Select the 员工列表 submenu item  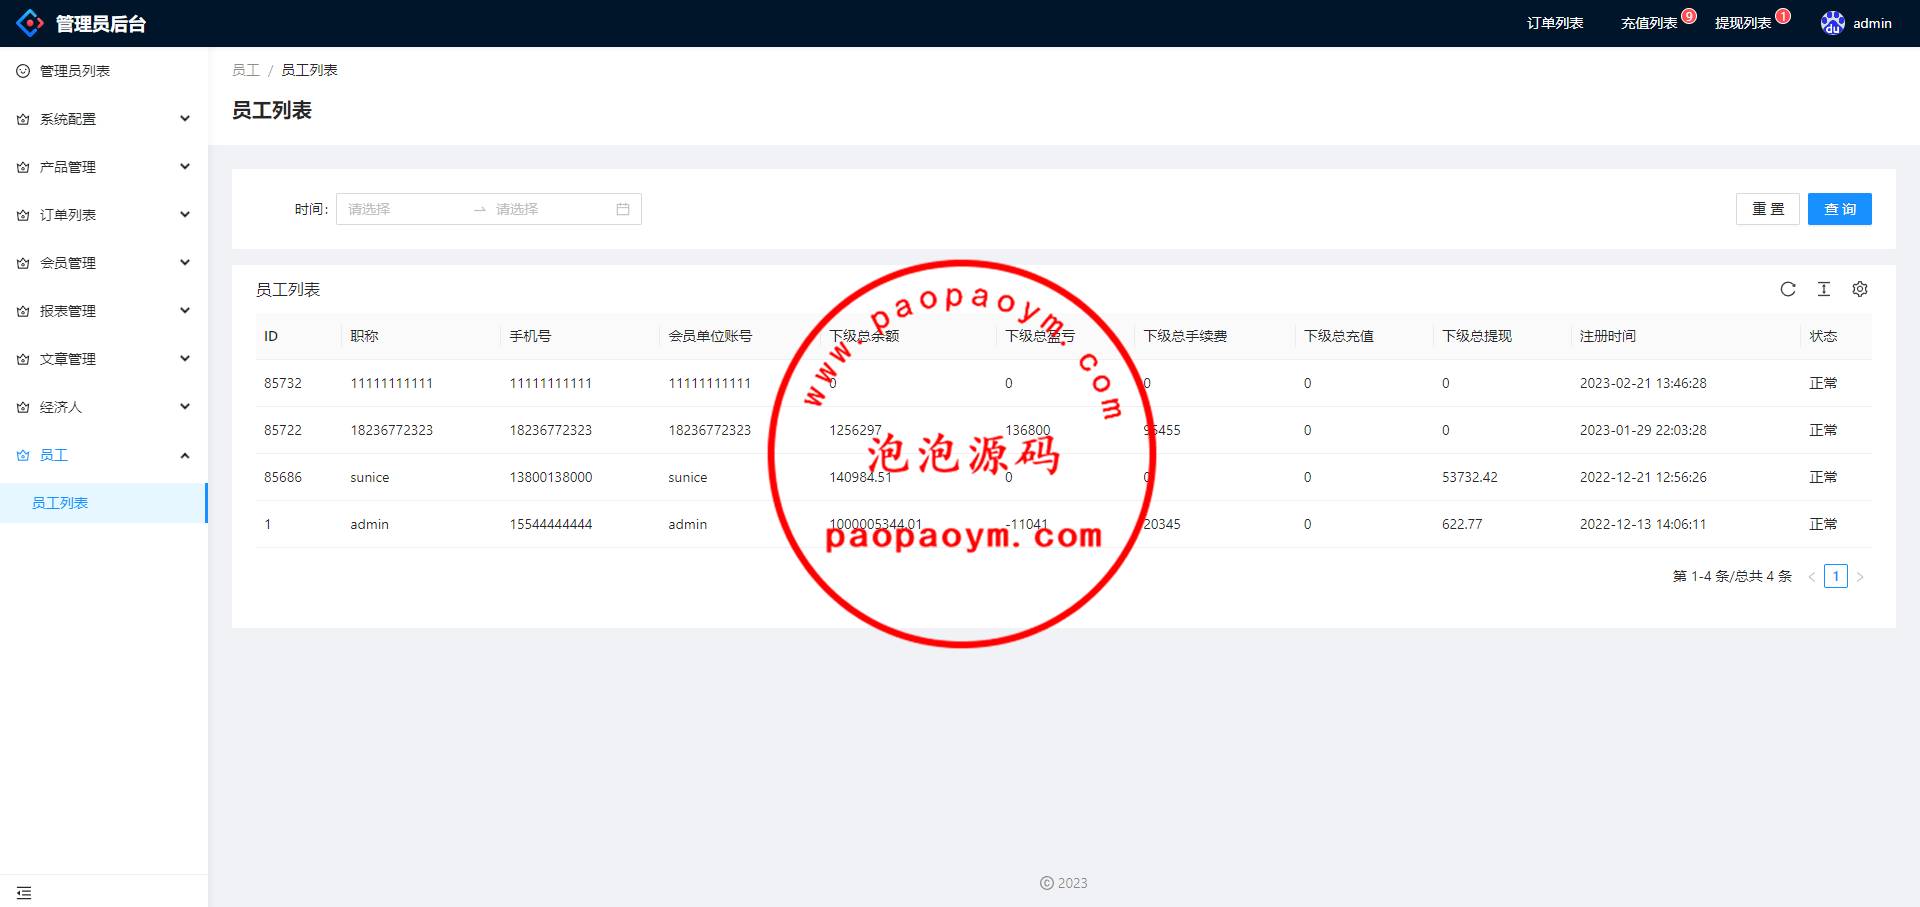[x=60, y=503]
